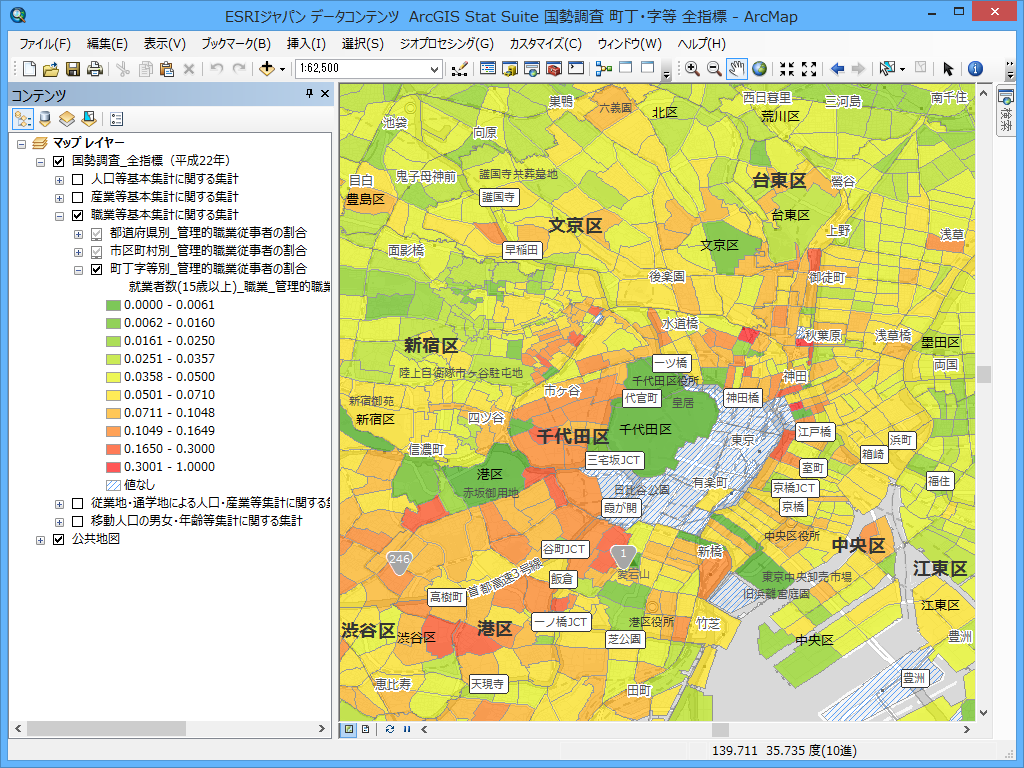Open the Identify info tool
This screenshot has width=1024, height=768.
975,69
